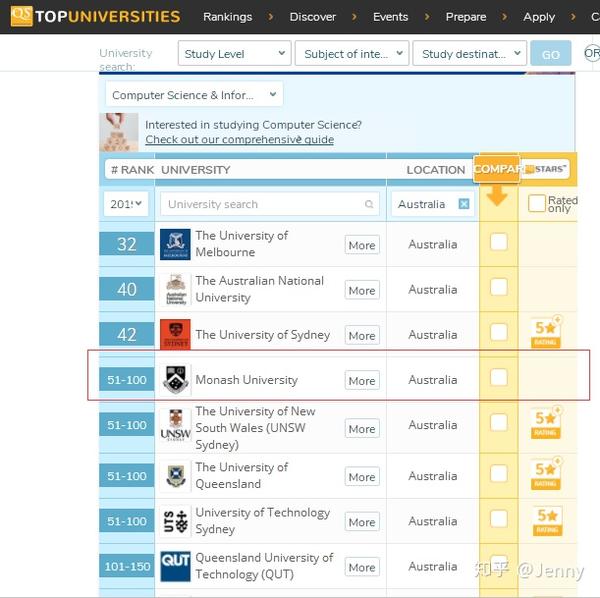View UNSW 5-star rating badge

point(546,422)
